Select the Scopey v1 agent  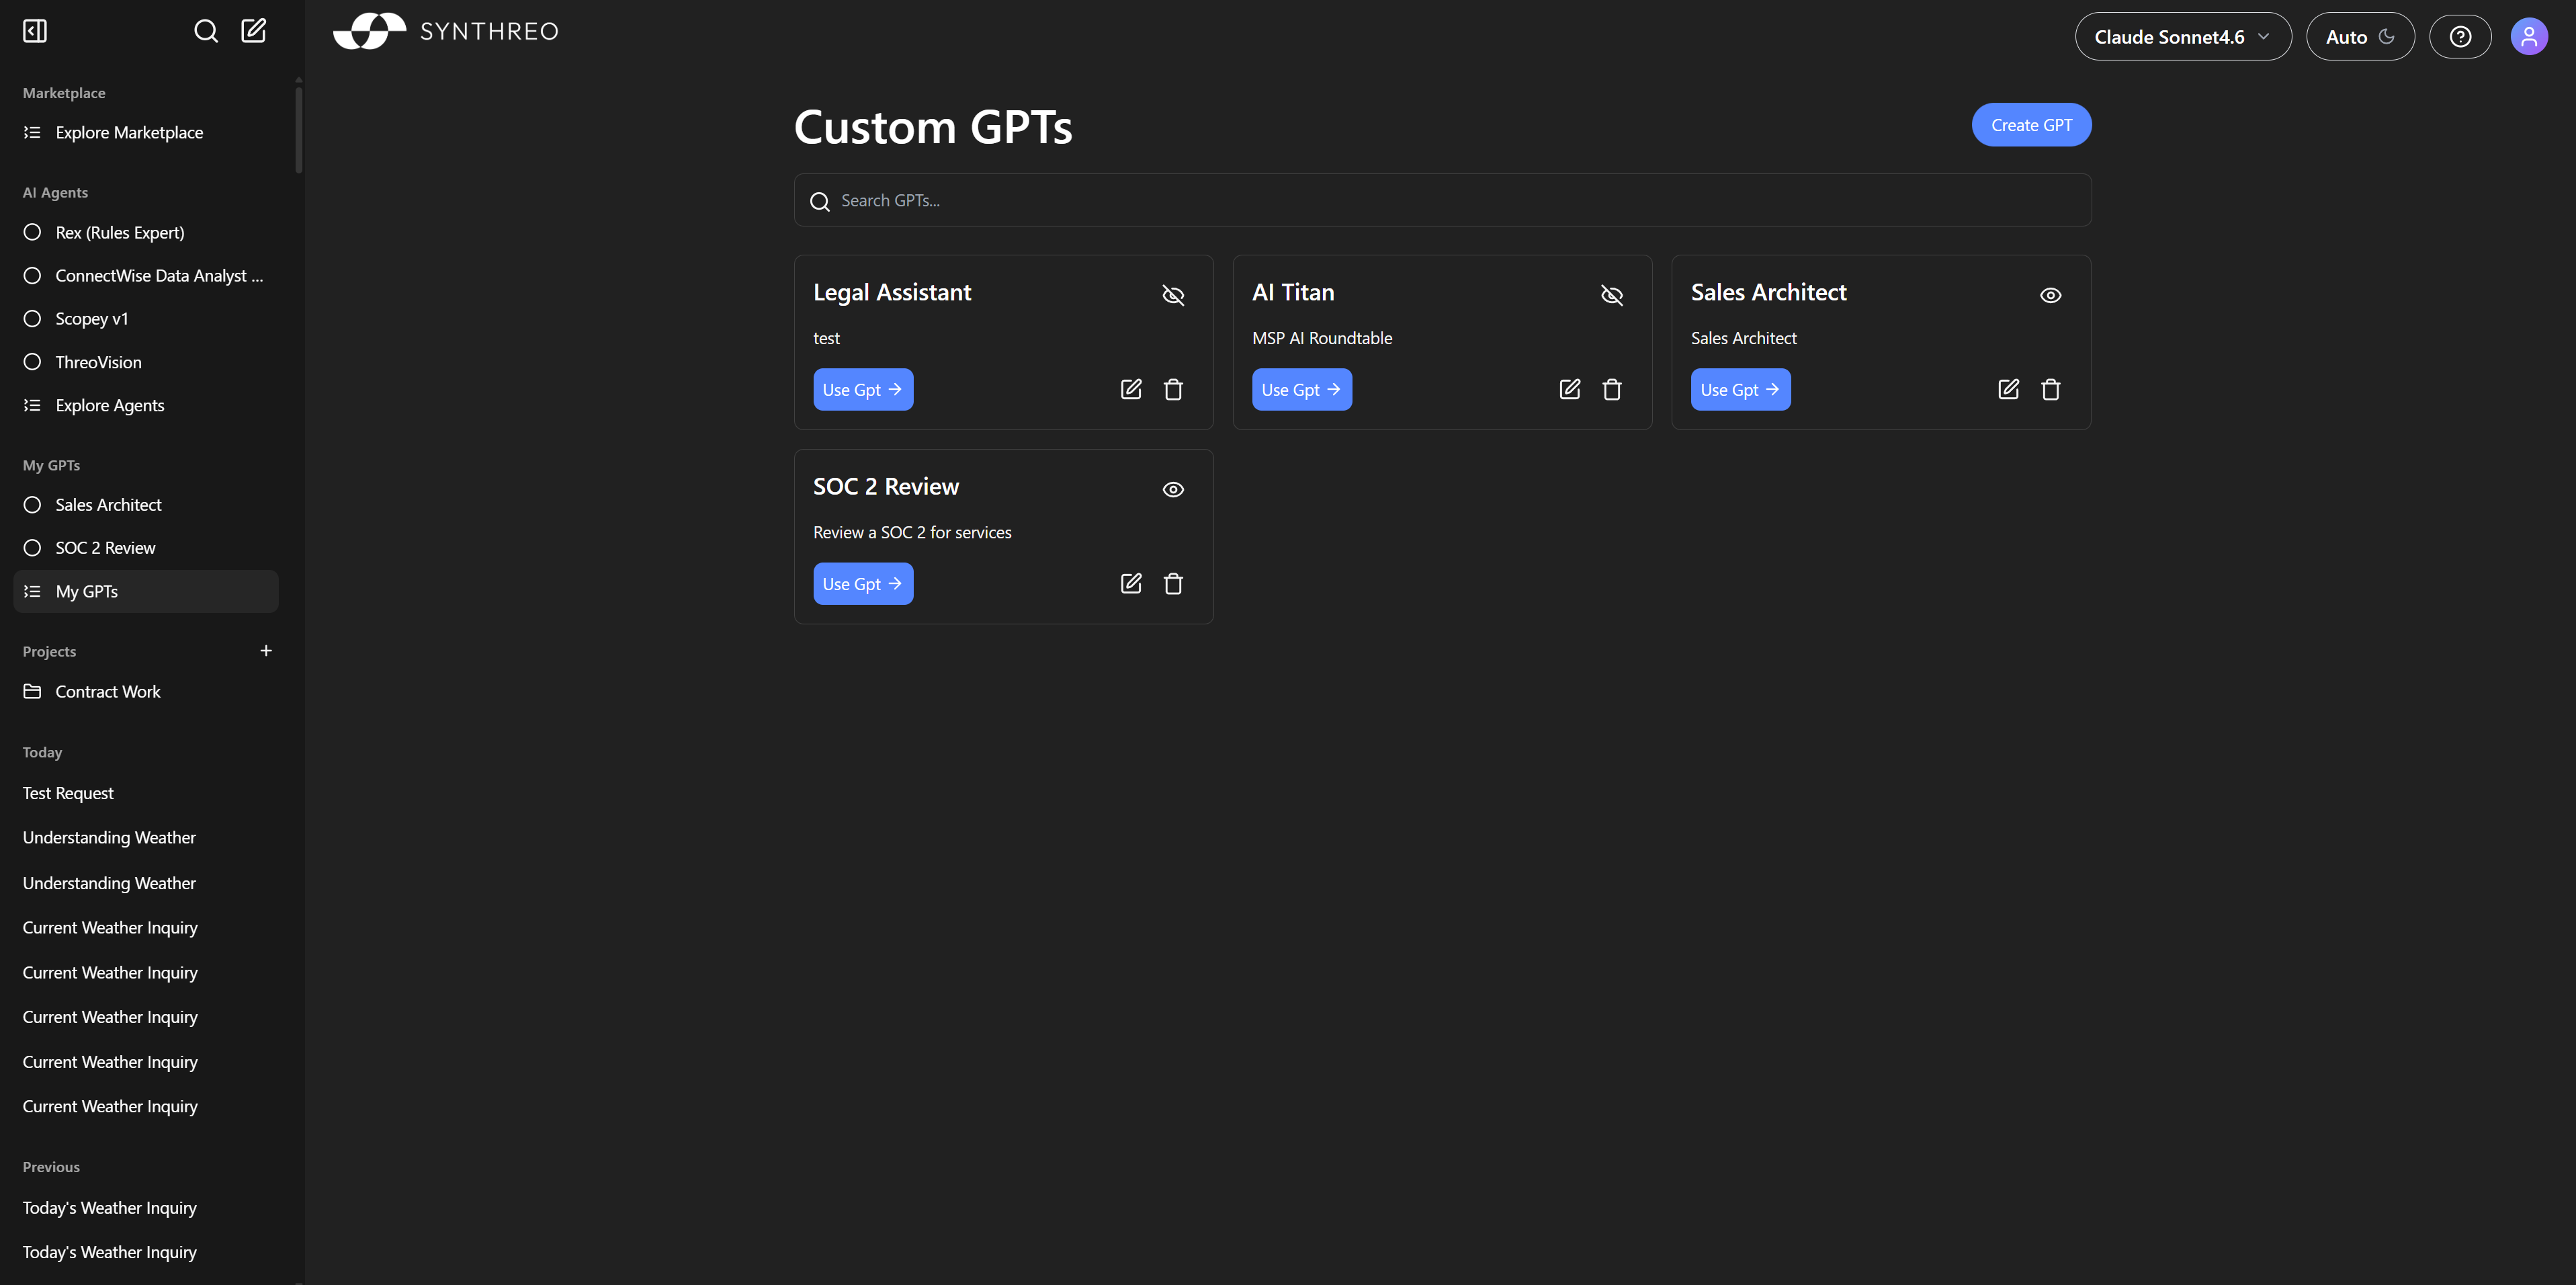91,318
